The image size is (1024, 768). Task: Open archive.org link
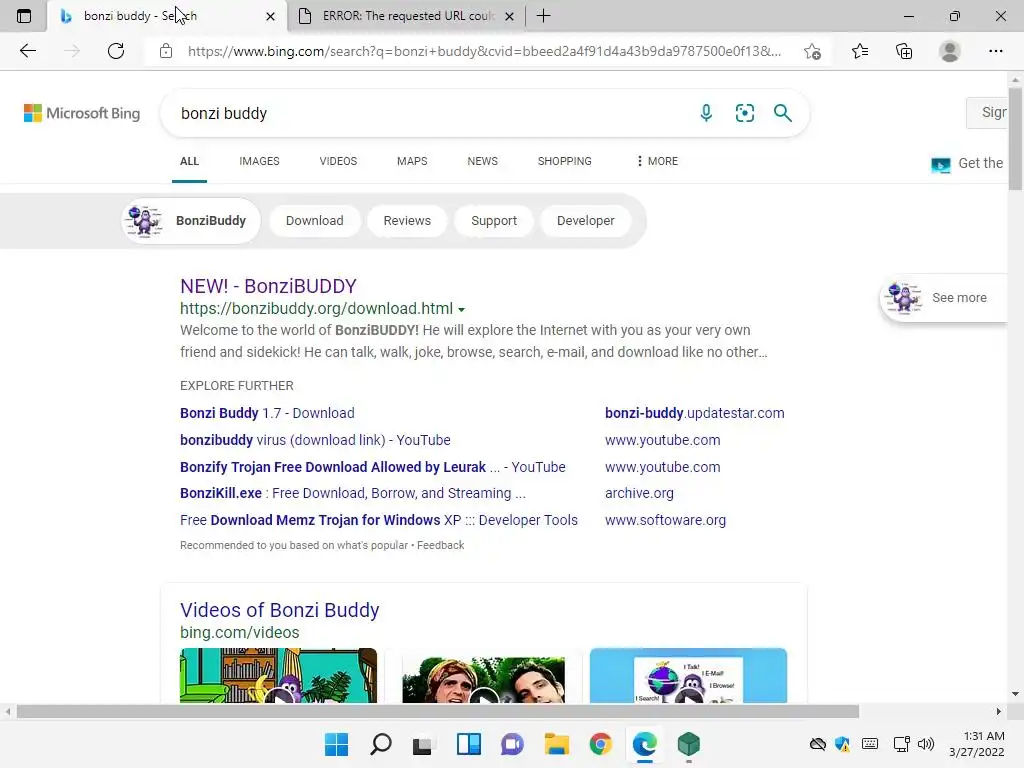coord(639,493)
